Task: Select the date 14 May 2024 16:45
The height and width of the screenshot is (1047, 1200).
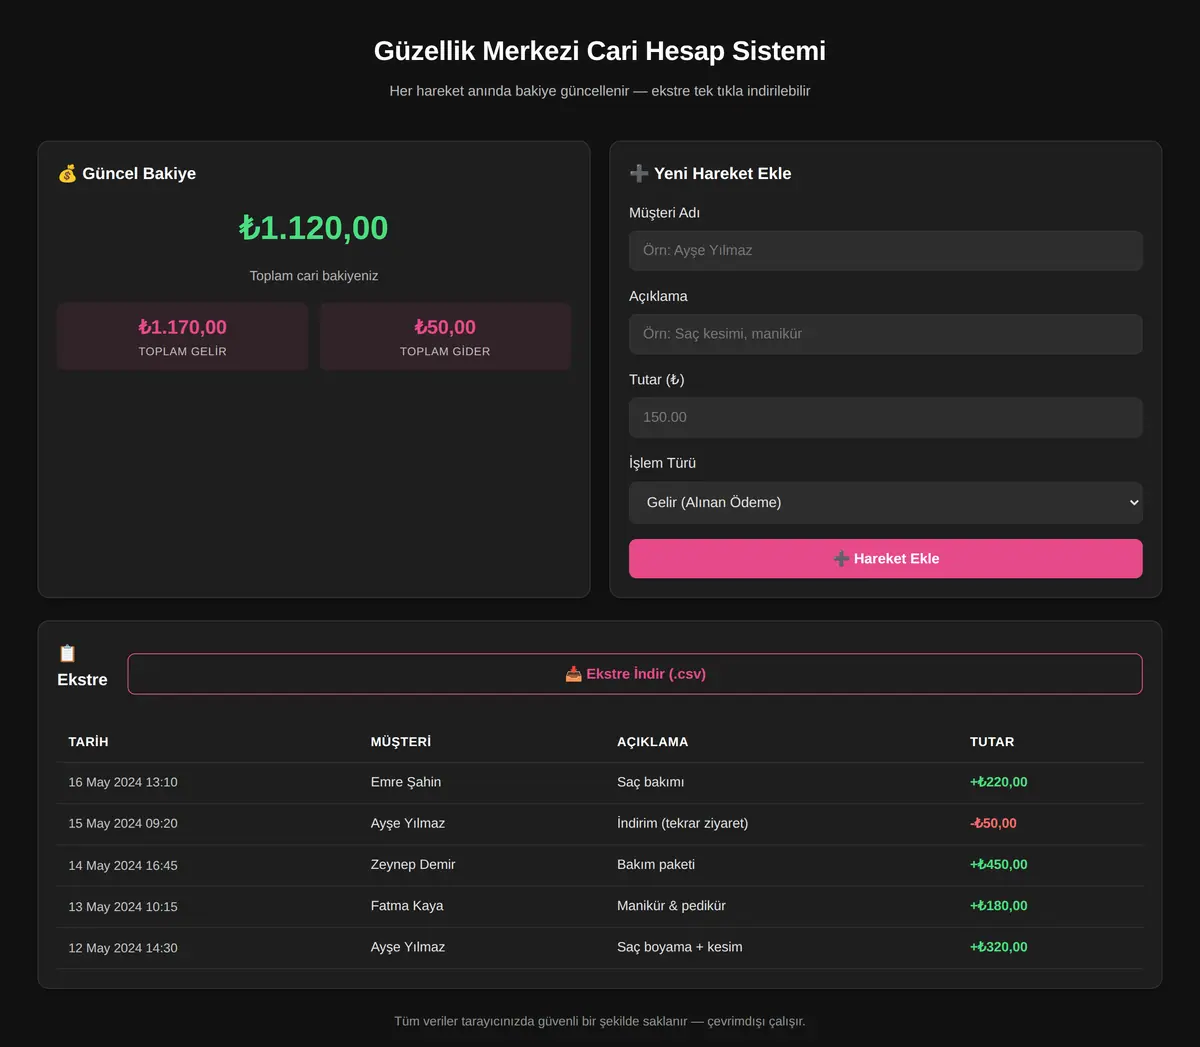Action: (x=123, y=866)
